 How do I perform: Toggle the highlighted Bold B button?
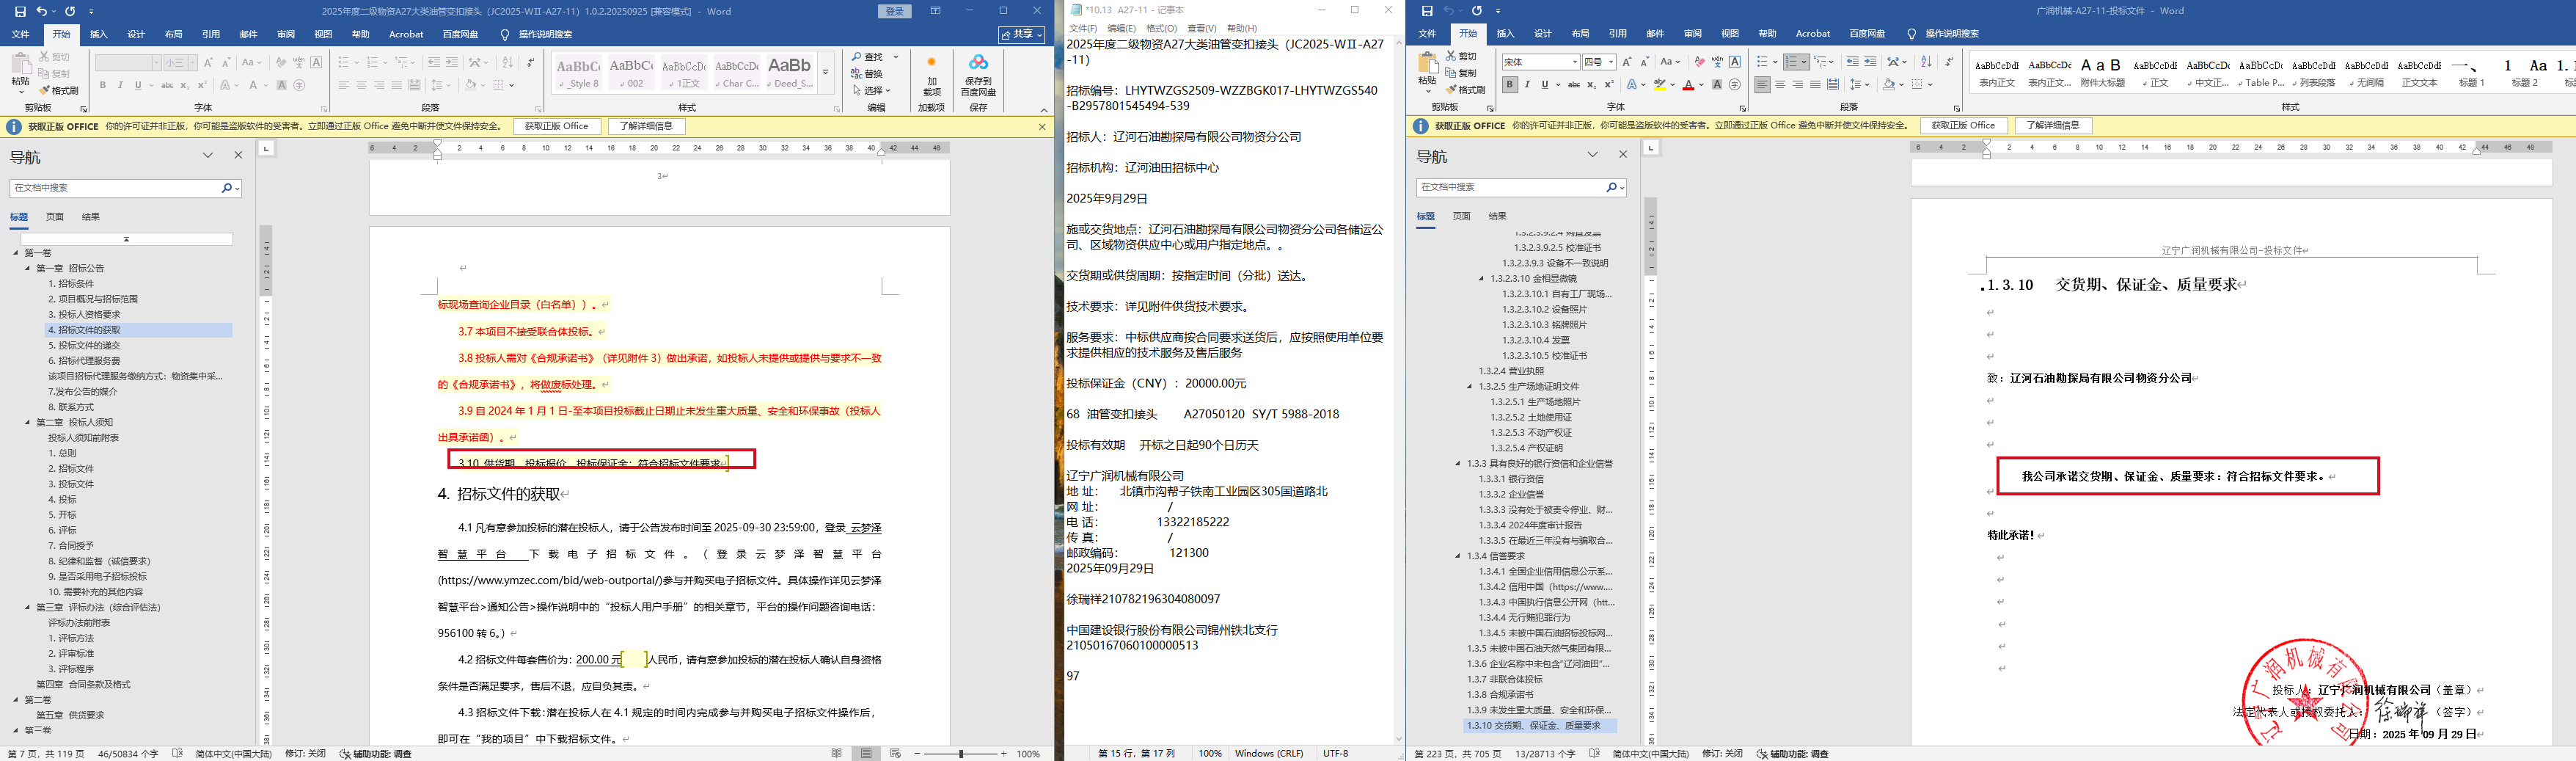[1509, 85]
